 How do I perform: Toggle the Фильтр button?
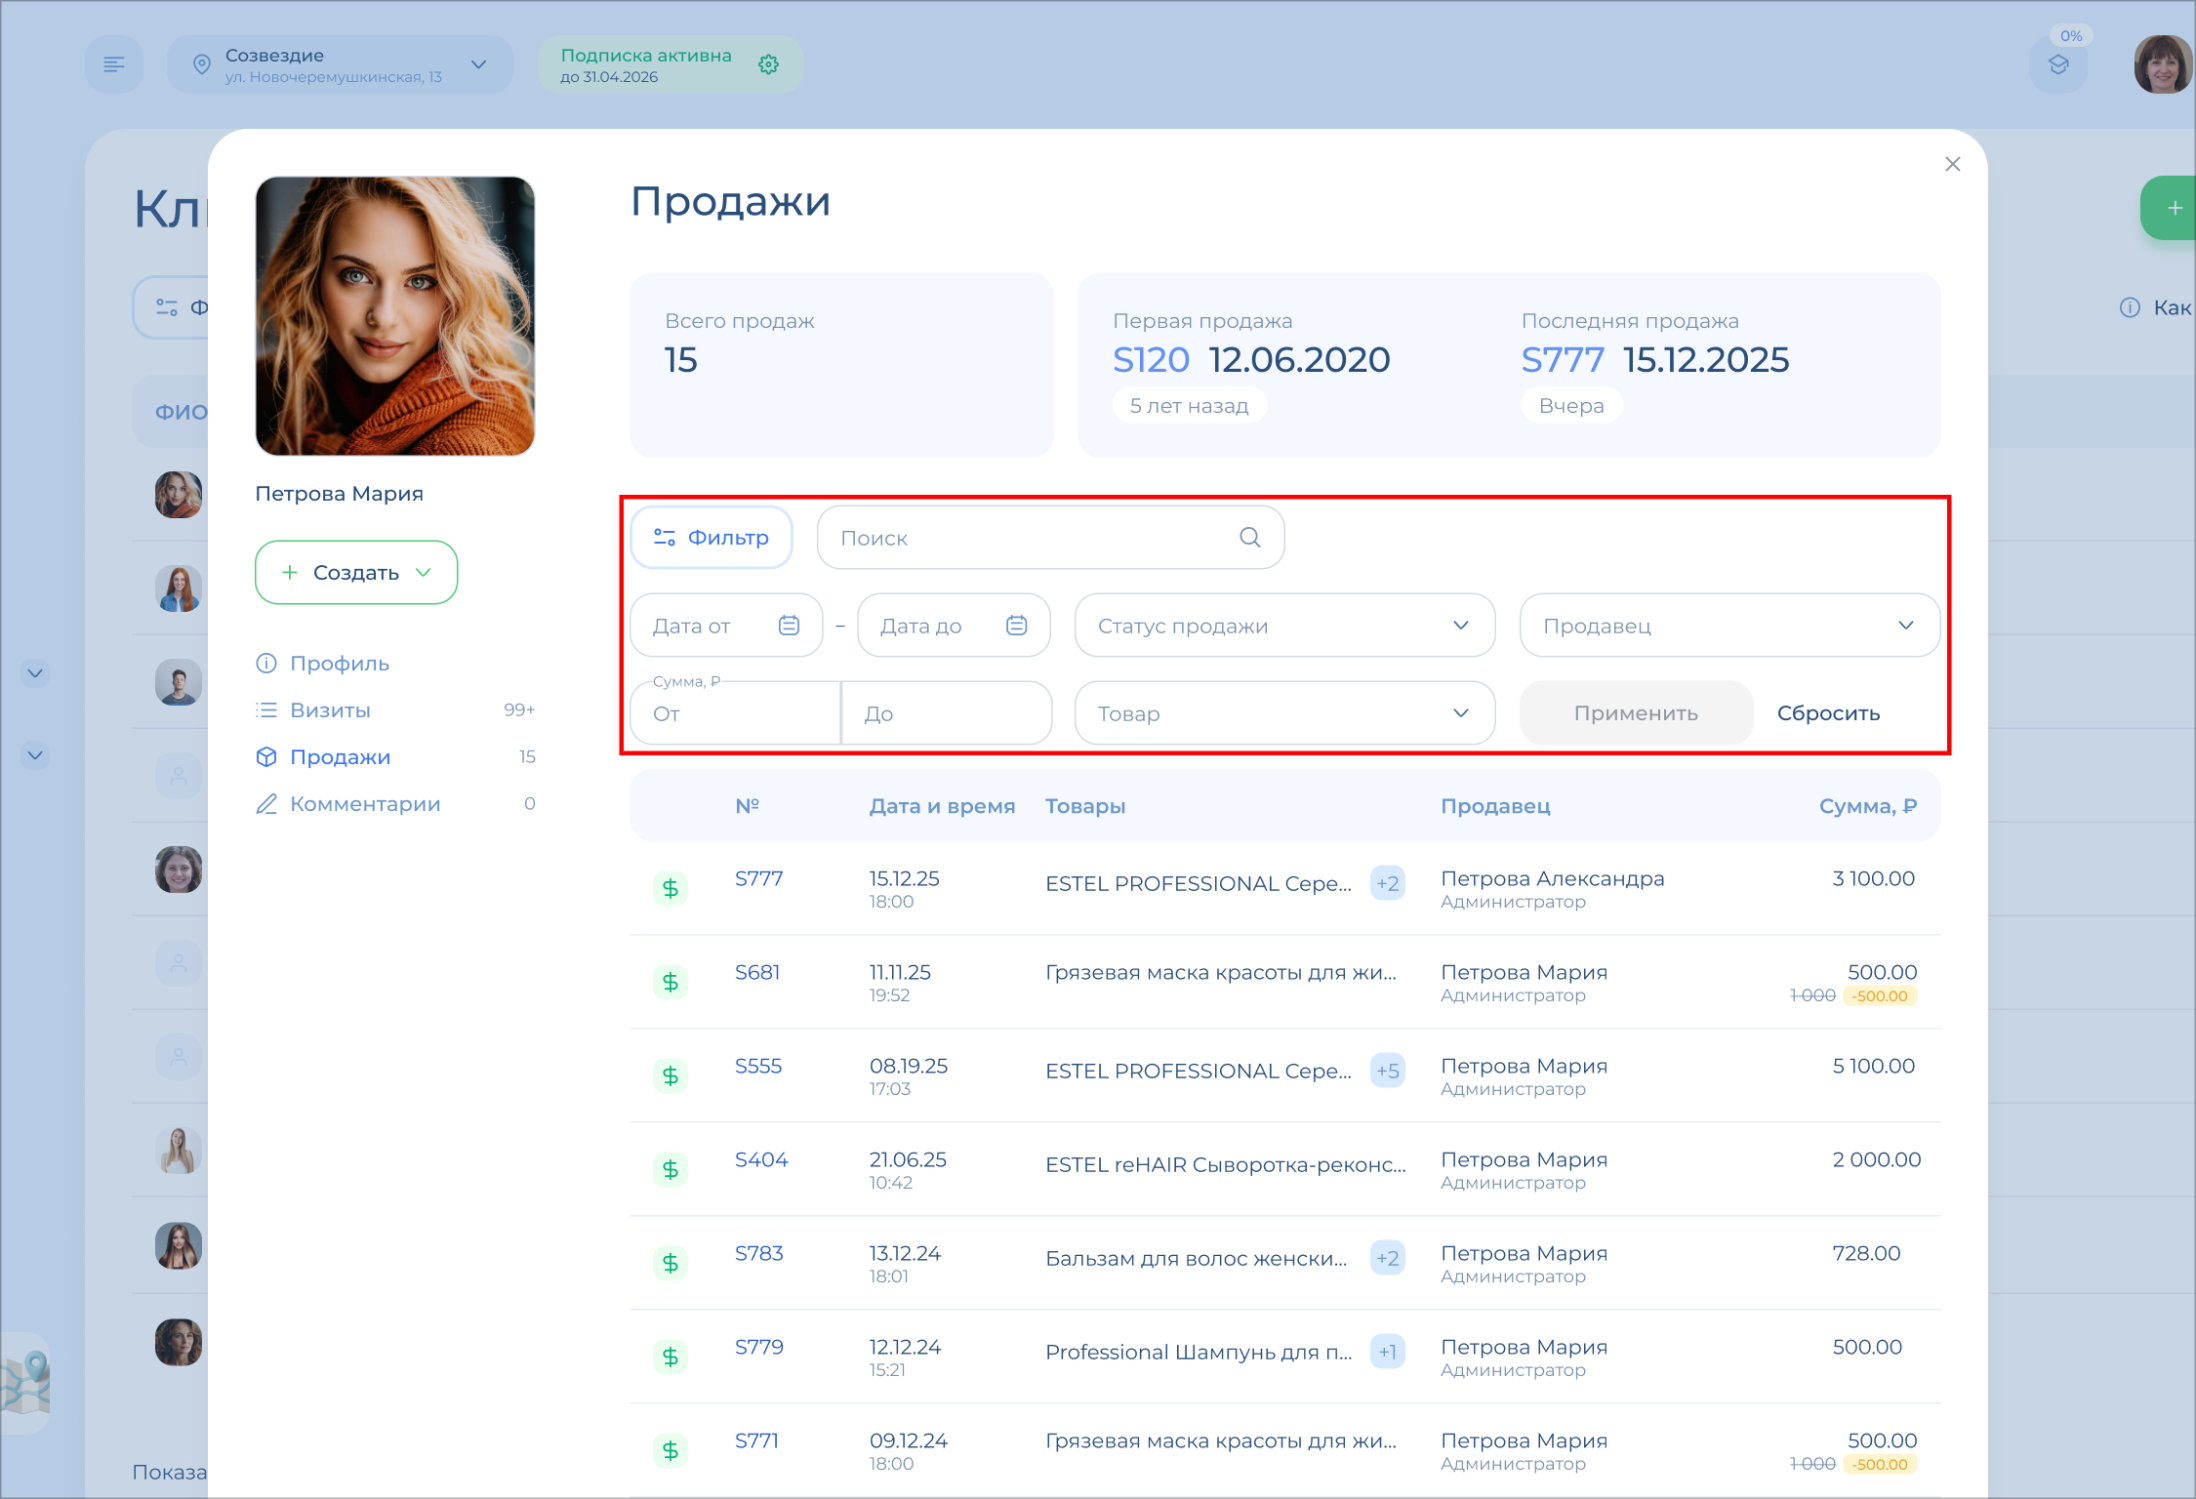click(x=711, y=538)
